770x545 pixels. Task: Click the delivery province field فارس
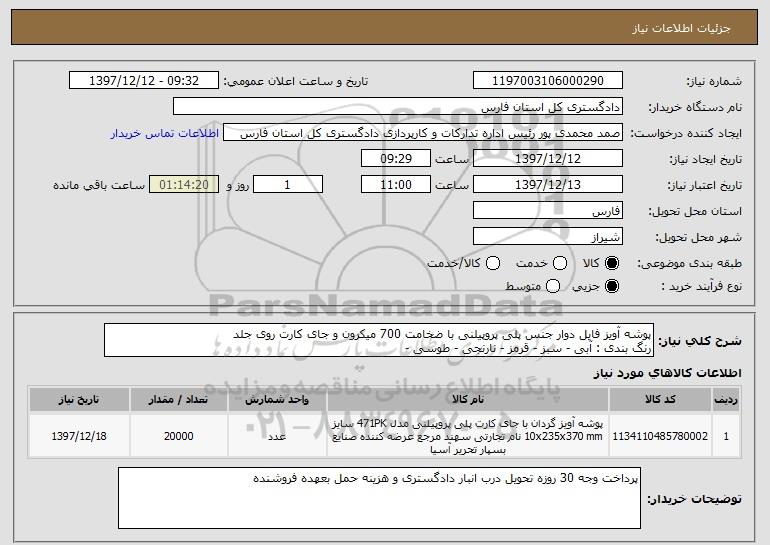548,211
